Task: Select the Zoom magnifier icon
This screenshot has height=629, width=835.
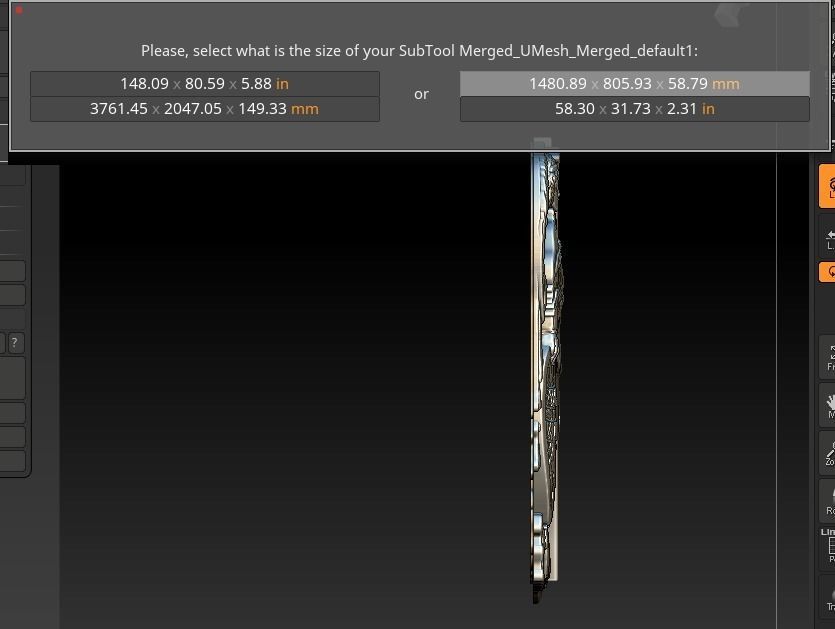Action: 828,453
